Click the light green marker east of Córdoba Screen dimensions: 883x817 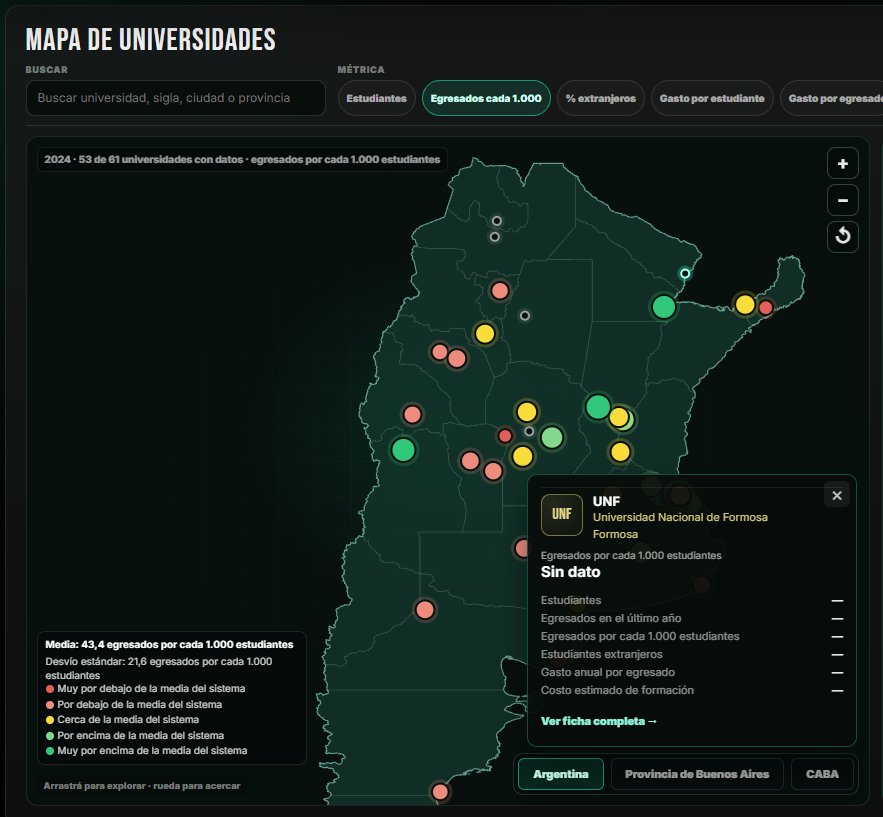pyautogui.click(x=551, y=437)
